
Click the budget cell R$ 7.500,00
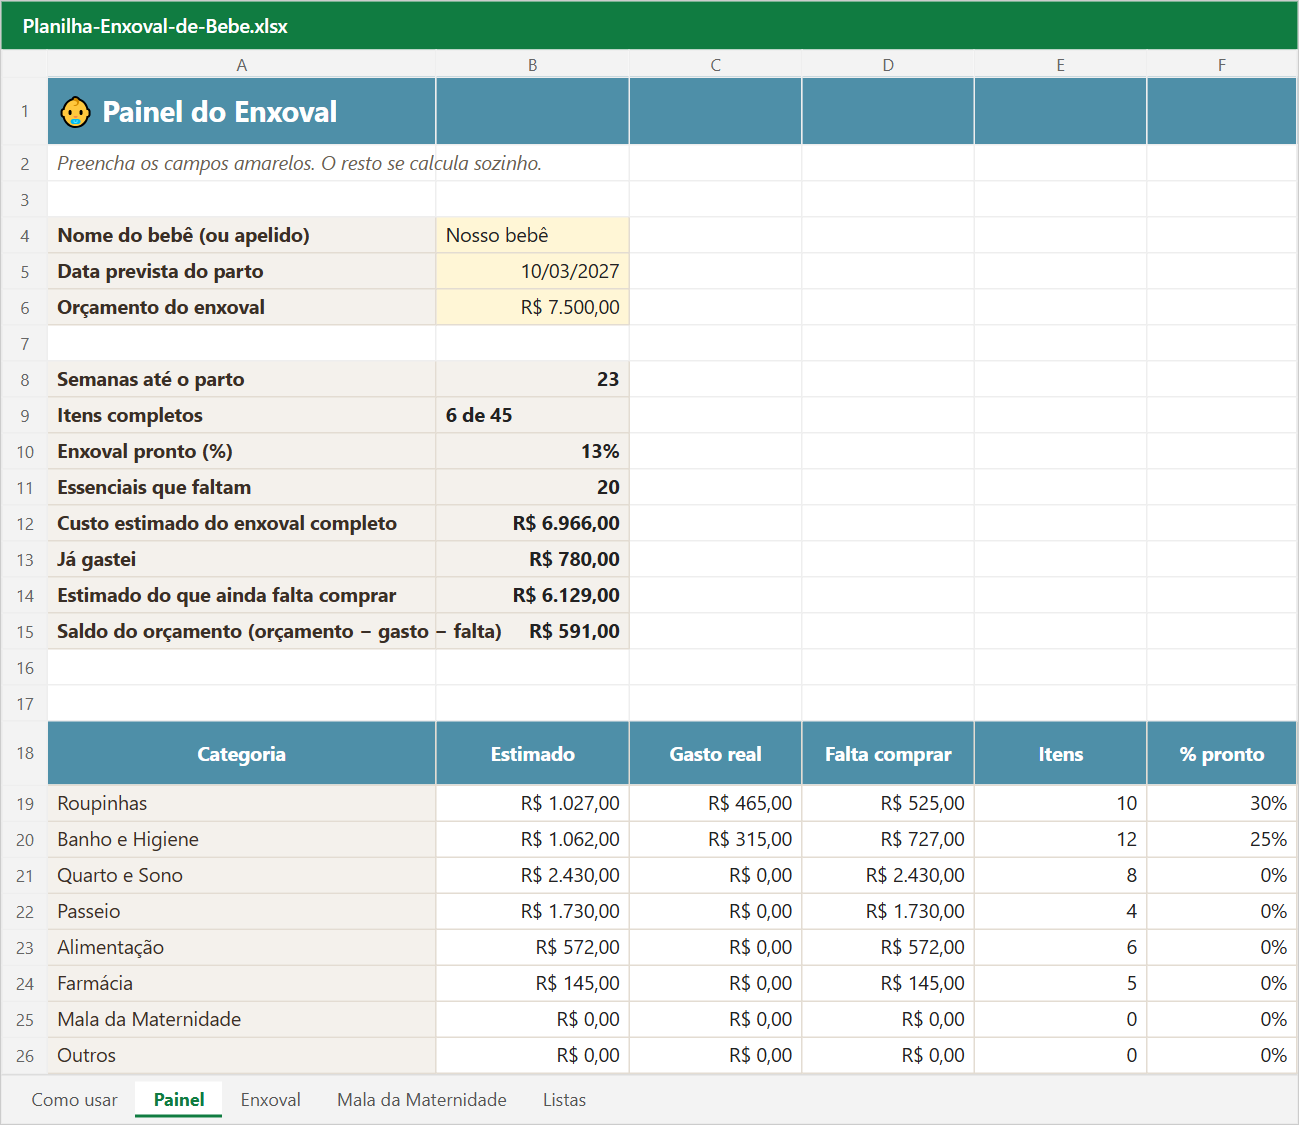[x=532, y=307]
